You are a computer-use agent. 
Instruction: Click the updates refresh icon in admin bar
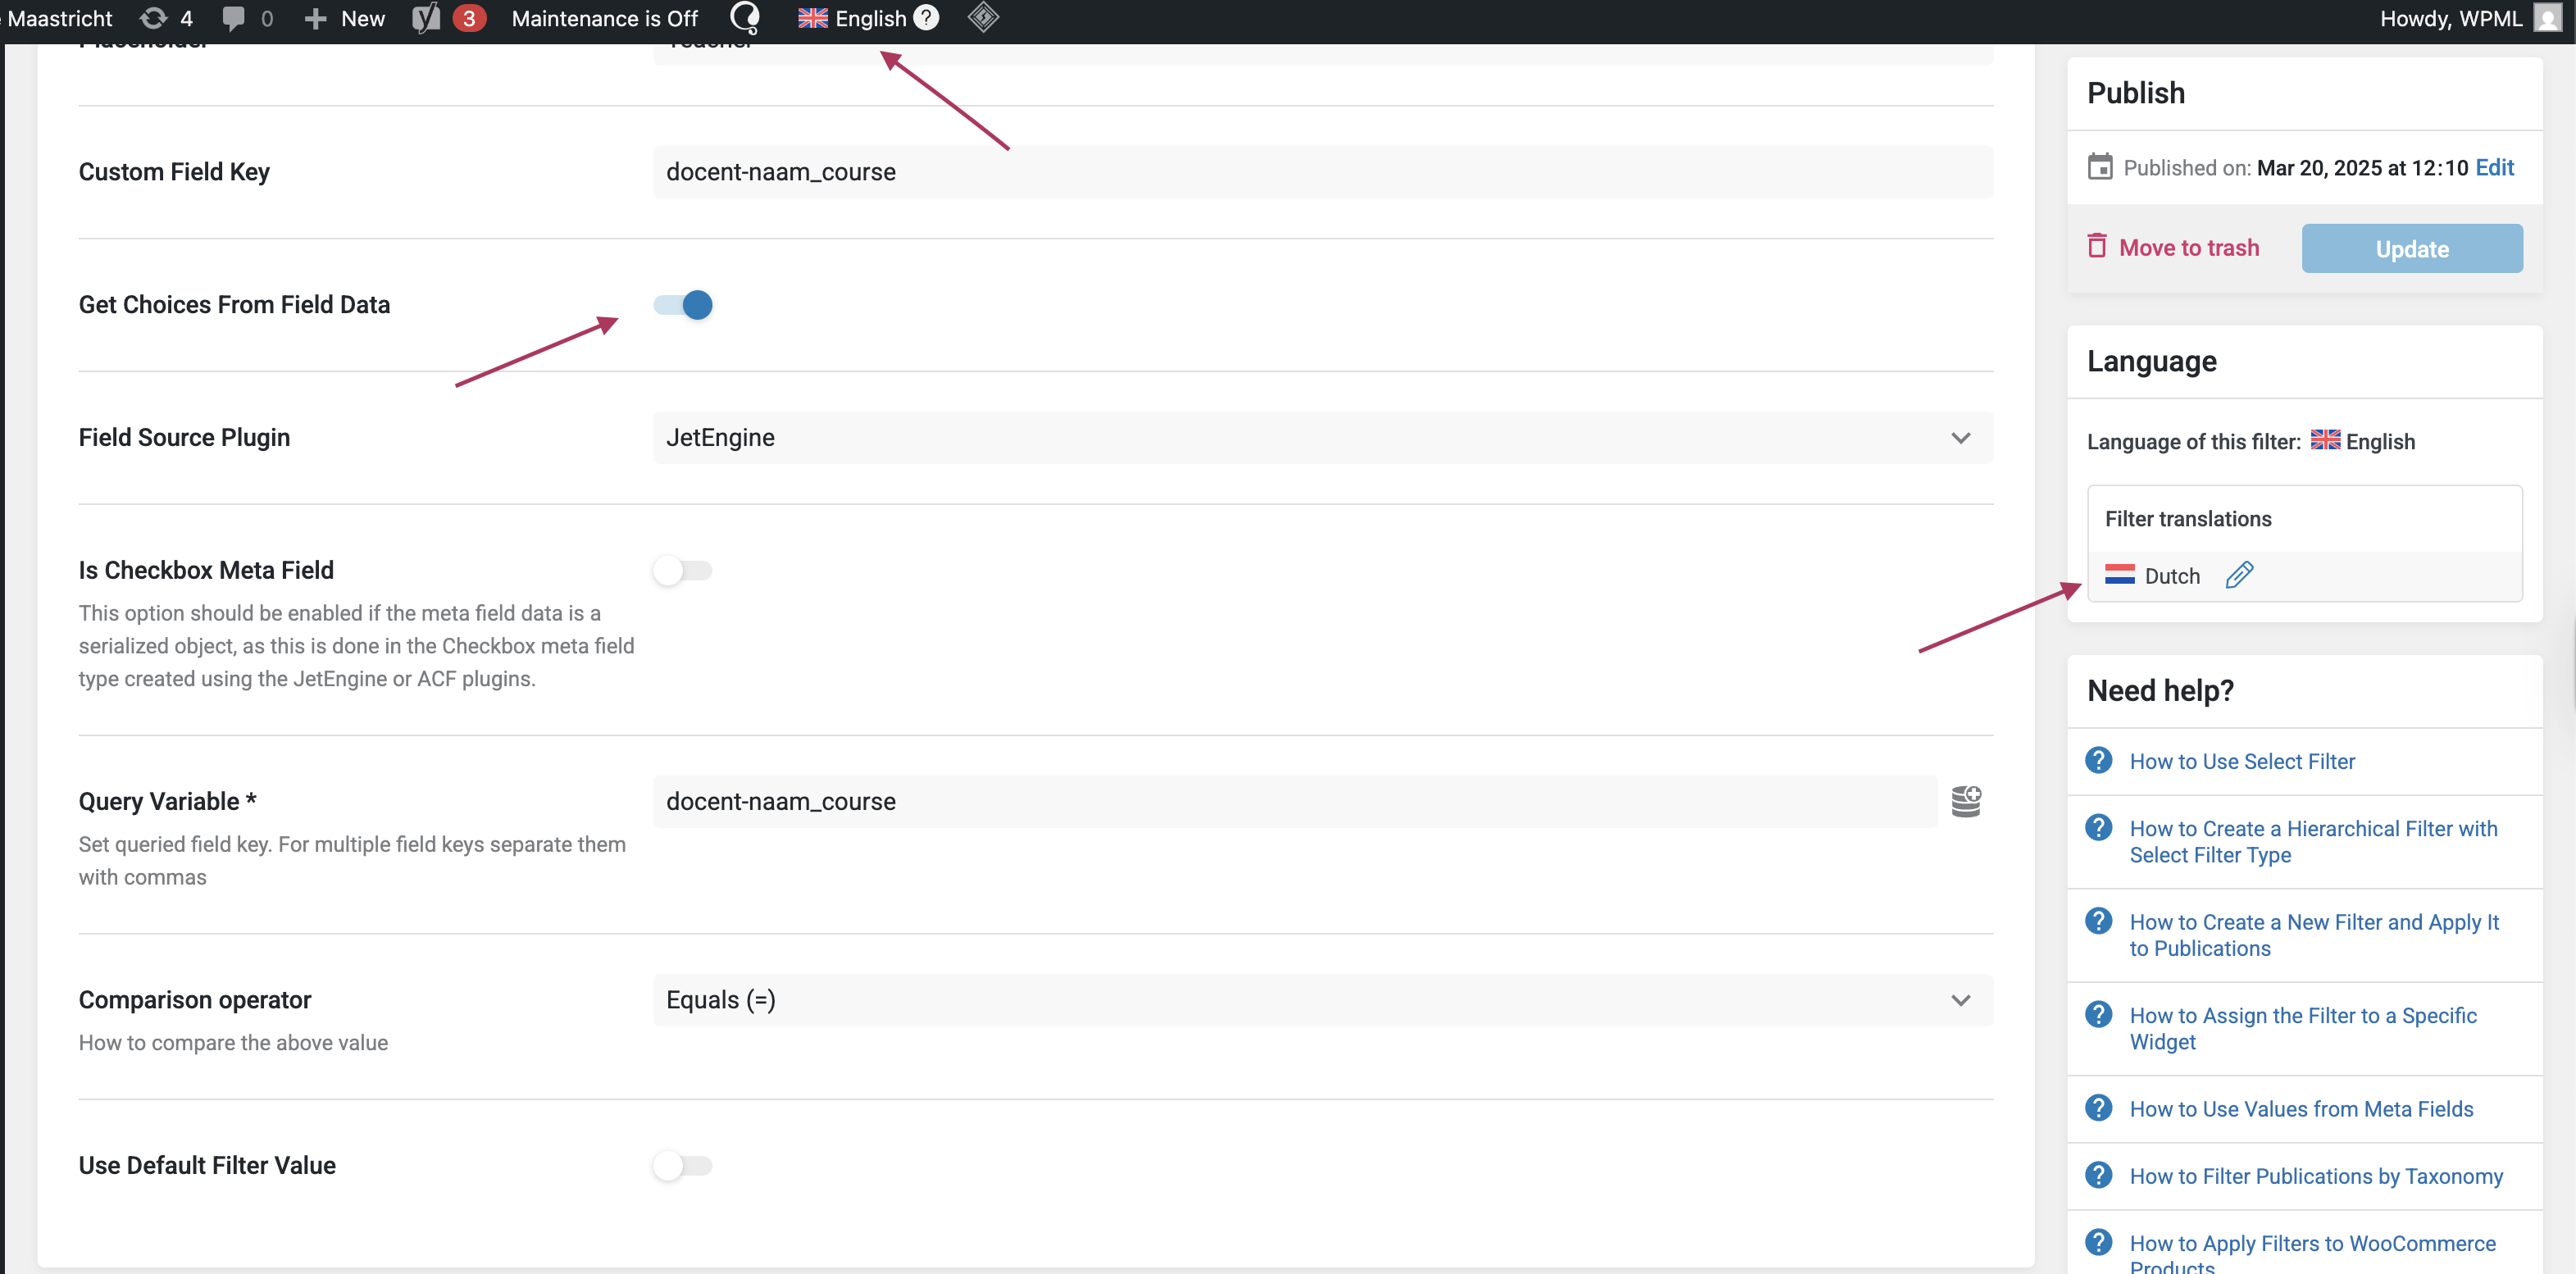tap(153, 18)
